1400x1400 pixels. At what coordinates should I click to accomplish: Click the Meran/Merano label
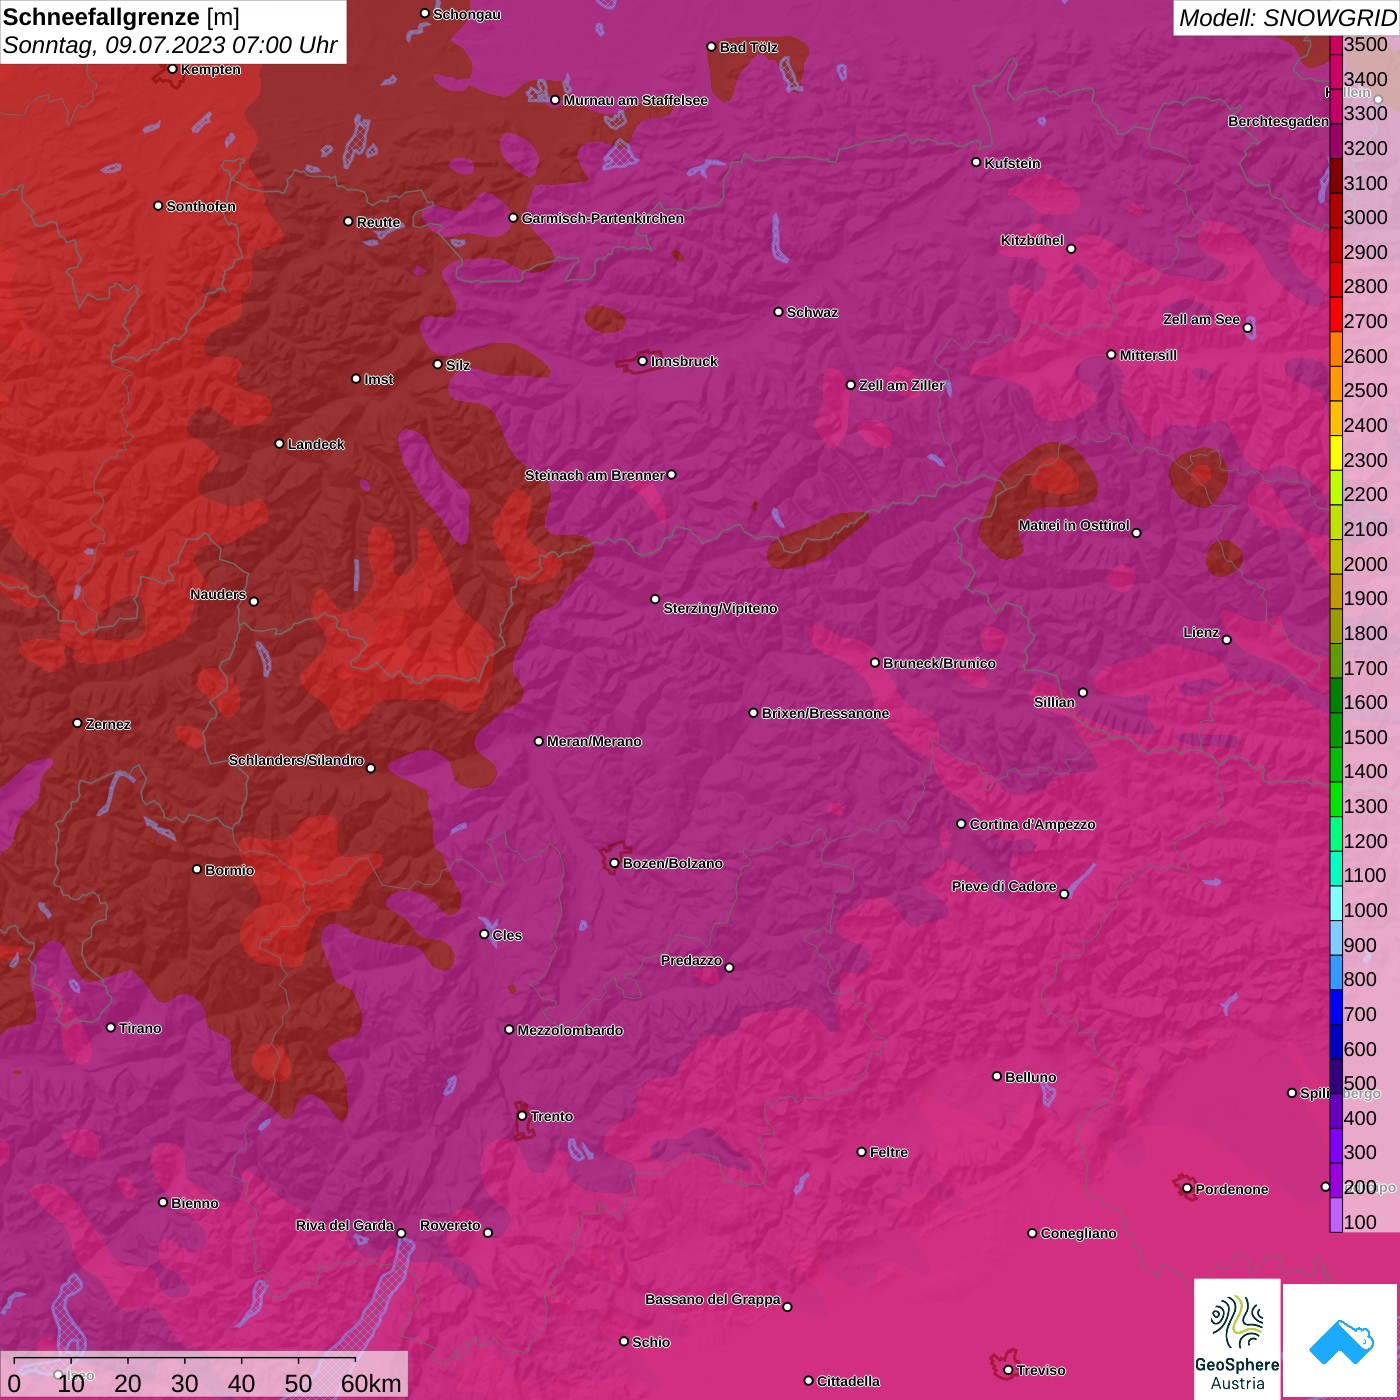click(x=594, y=741)
